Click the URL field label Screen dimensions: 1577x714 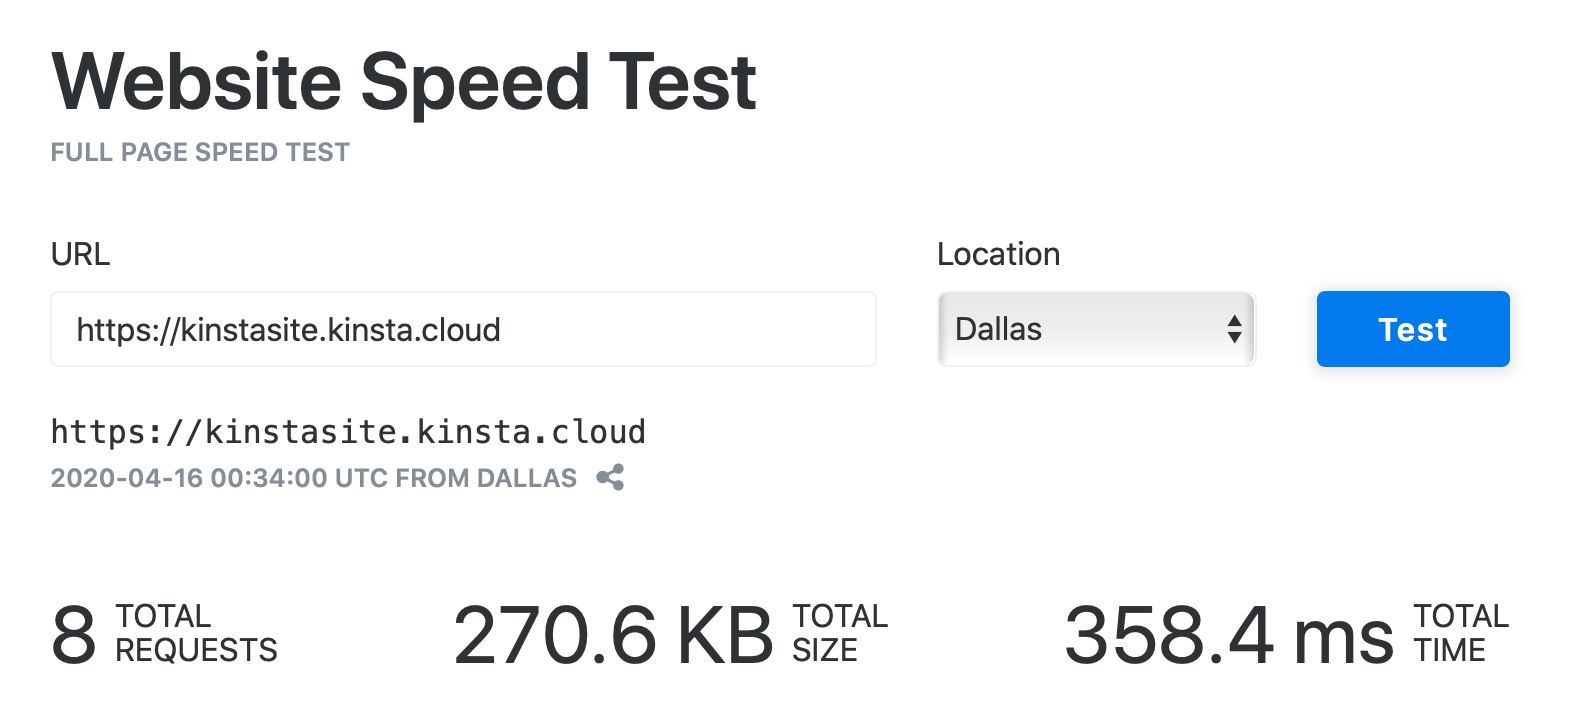click(x=80, y=254)
